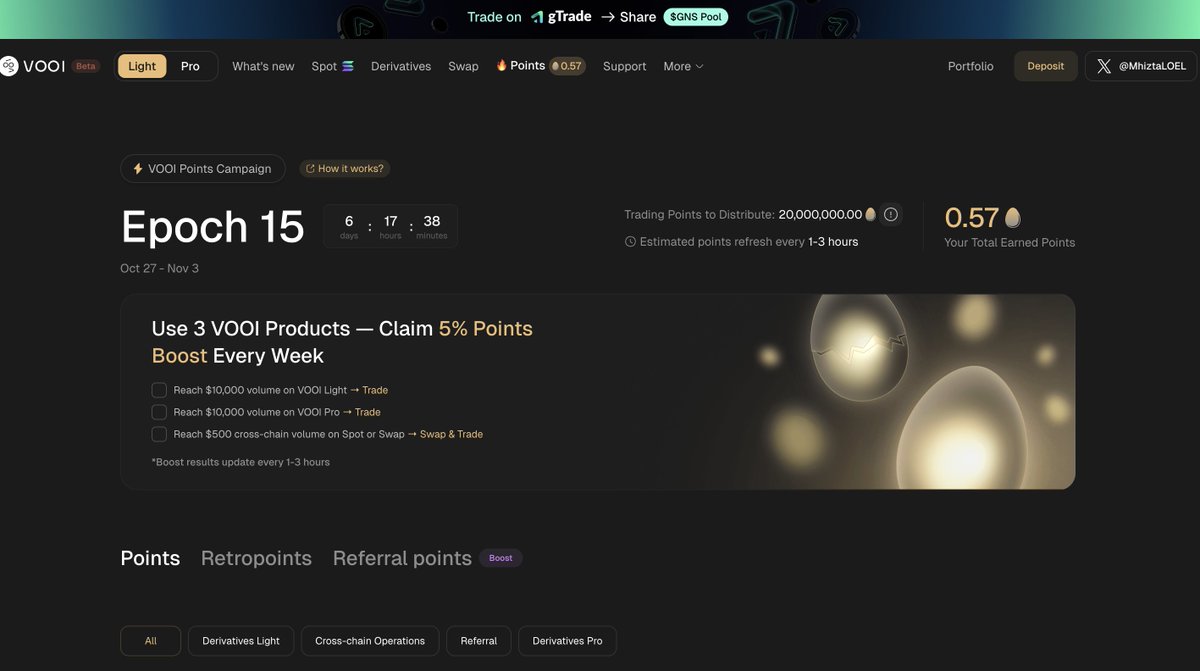Click the fire icon beside Points
The width and height of the screenshot is (1200, 671).
point(502,65)
